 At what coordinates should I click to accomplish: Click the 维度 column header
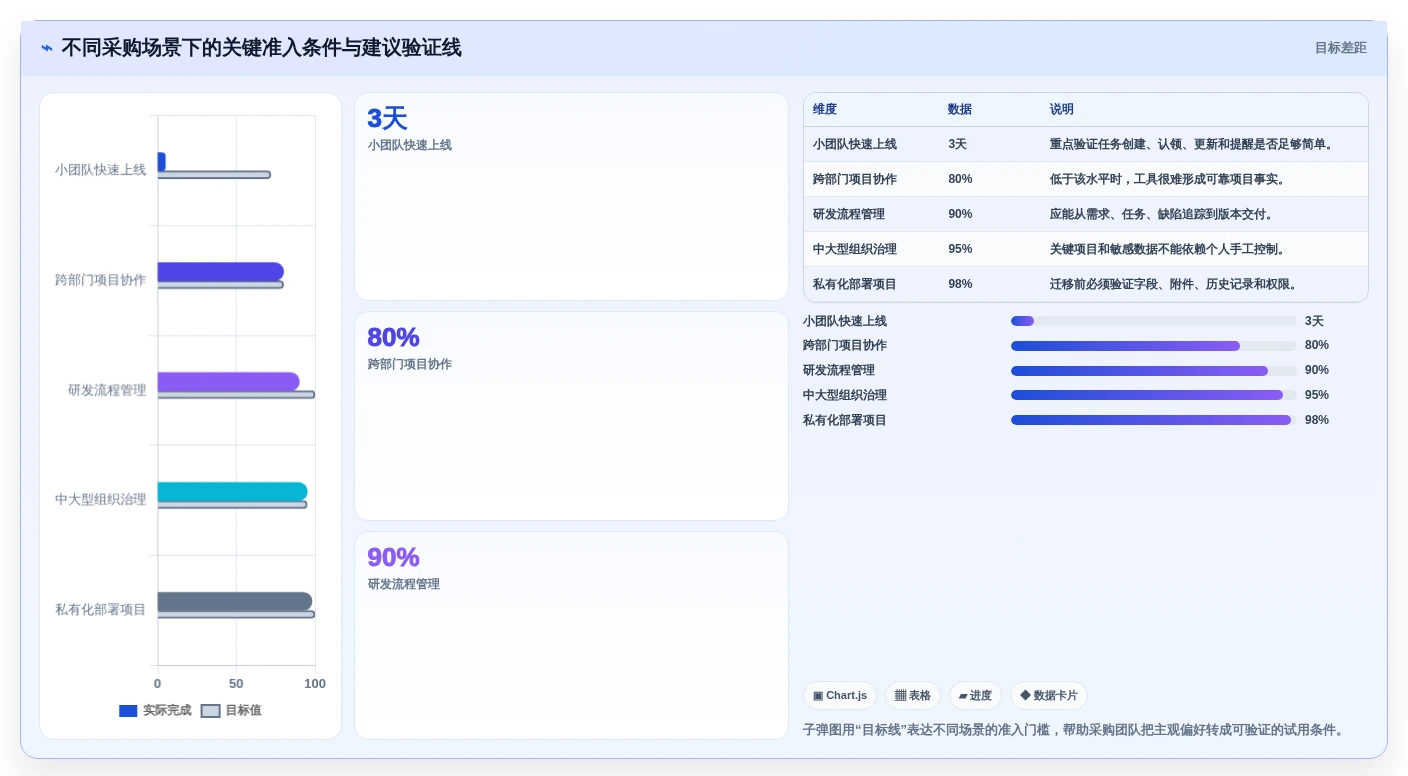coord(825,110)
